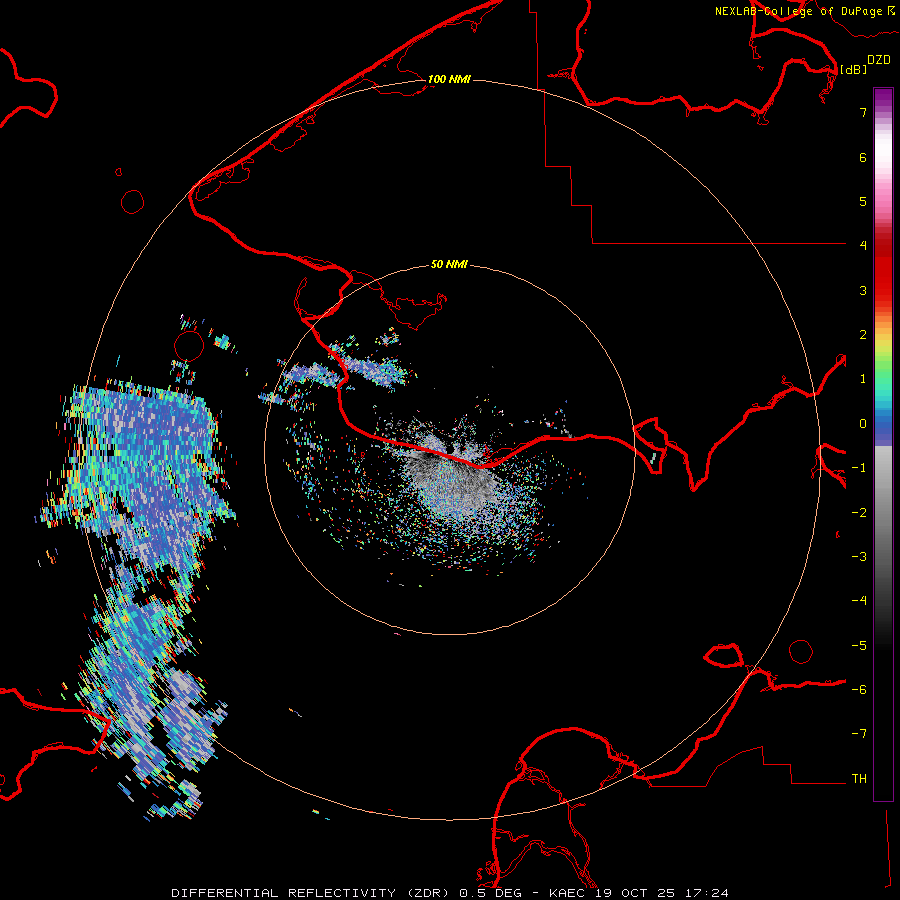Click the -1 value on the color scale
This screenshot has width=900, height=900.
[x=859, y=468]
